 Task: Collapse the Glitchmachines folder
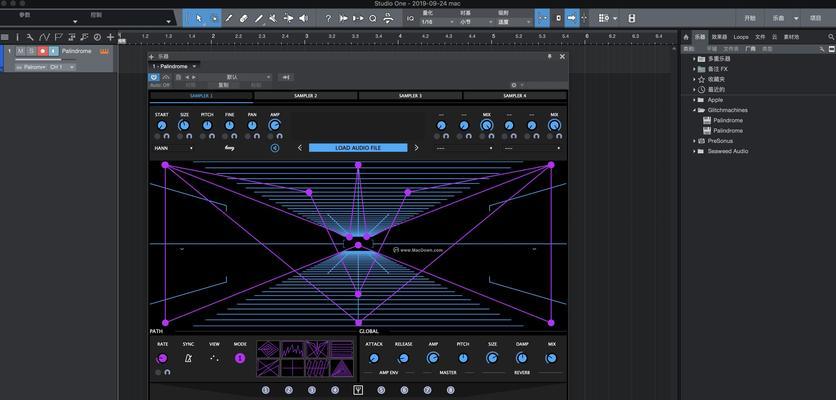pyautogui.click(x=694, y=110)
